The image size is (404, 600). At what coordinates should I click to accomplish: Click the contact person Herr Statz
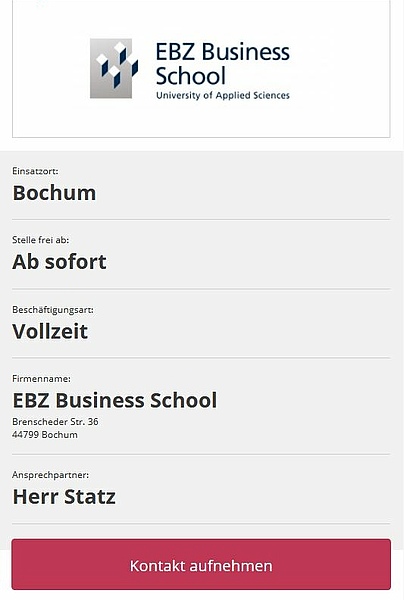(64, 496)
